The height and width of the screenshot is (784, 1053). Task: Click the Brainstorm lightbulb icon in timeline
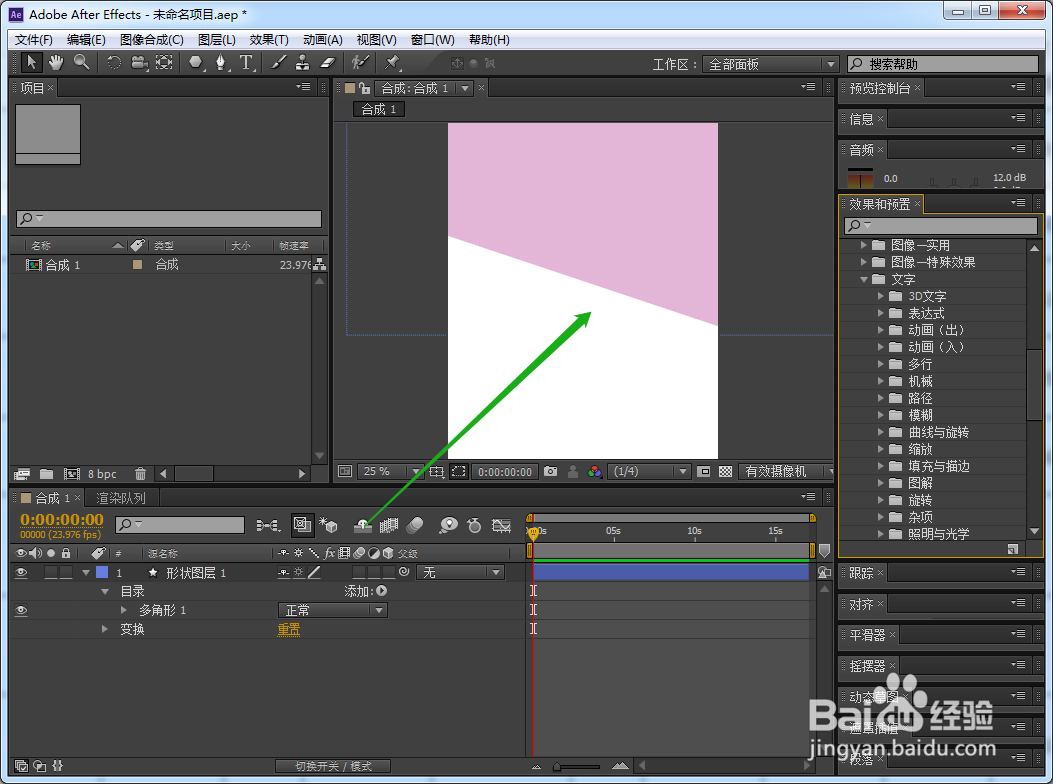pos(448,525)
